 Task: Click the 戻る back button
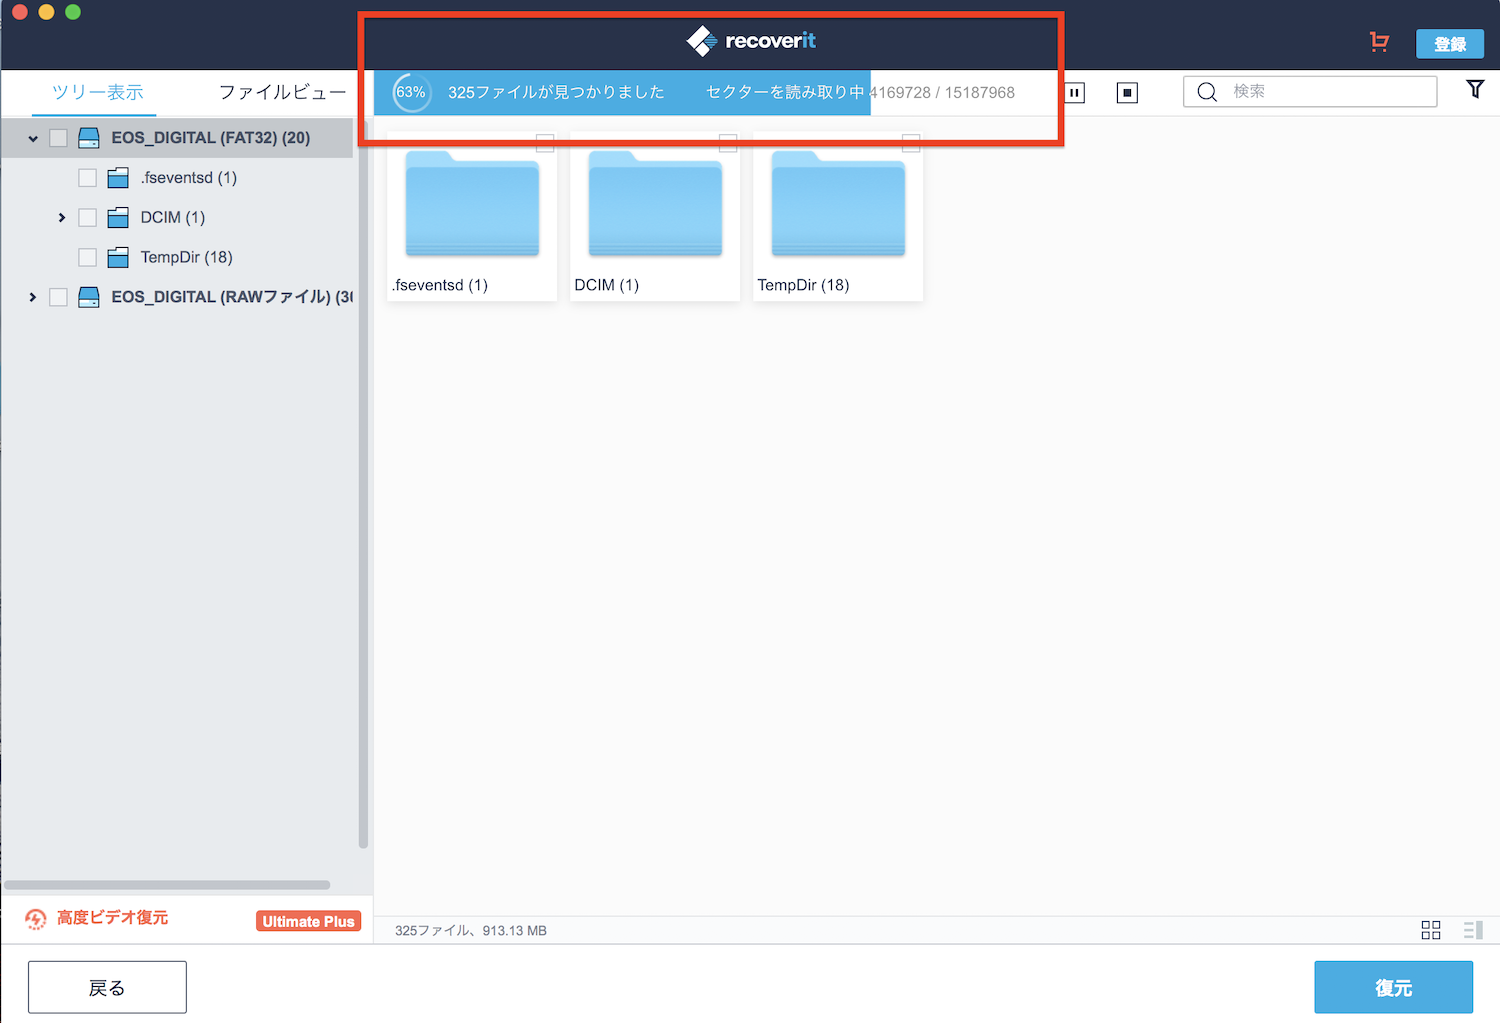107,987
